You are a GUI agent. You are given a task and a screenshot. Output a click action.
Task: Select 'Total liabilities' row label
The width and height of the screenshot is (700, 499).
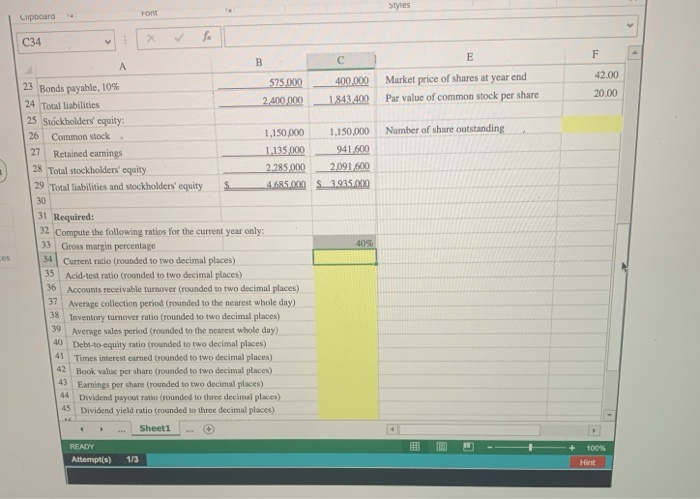point(70,105)
